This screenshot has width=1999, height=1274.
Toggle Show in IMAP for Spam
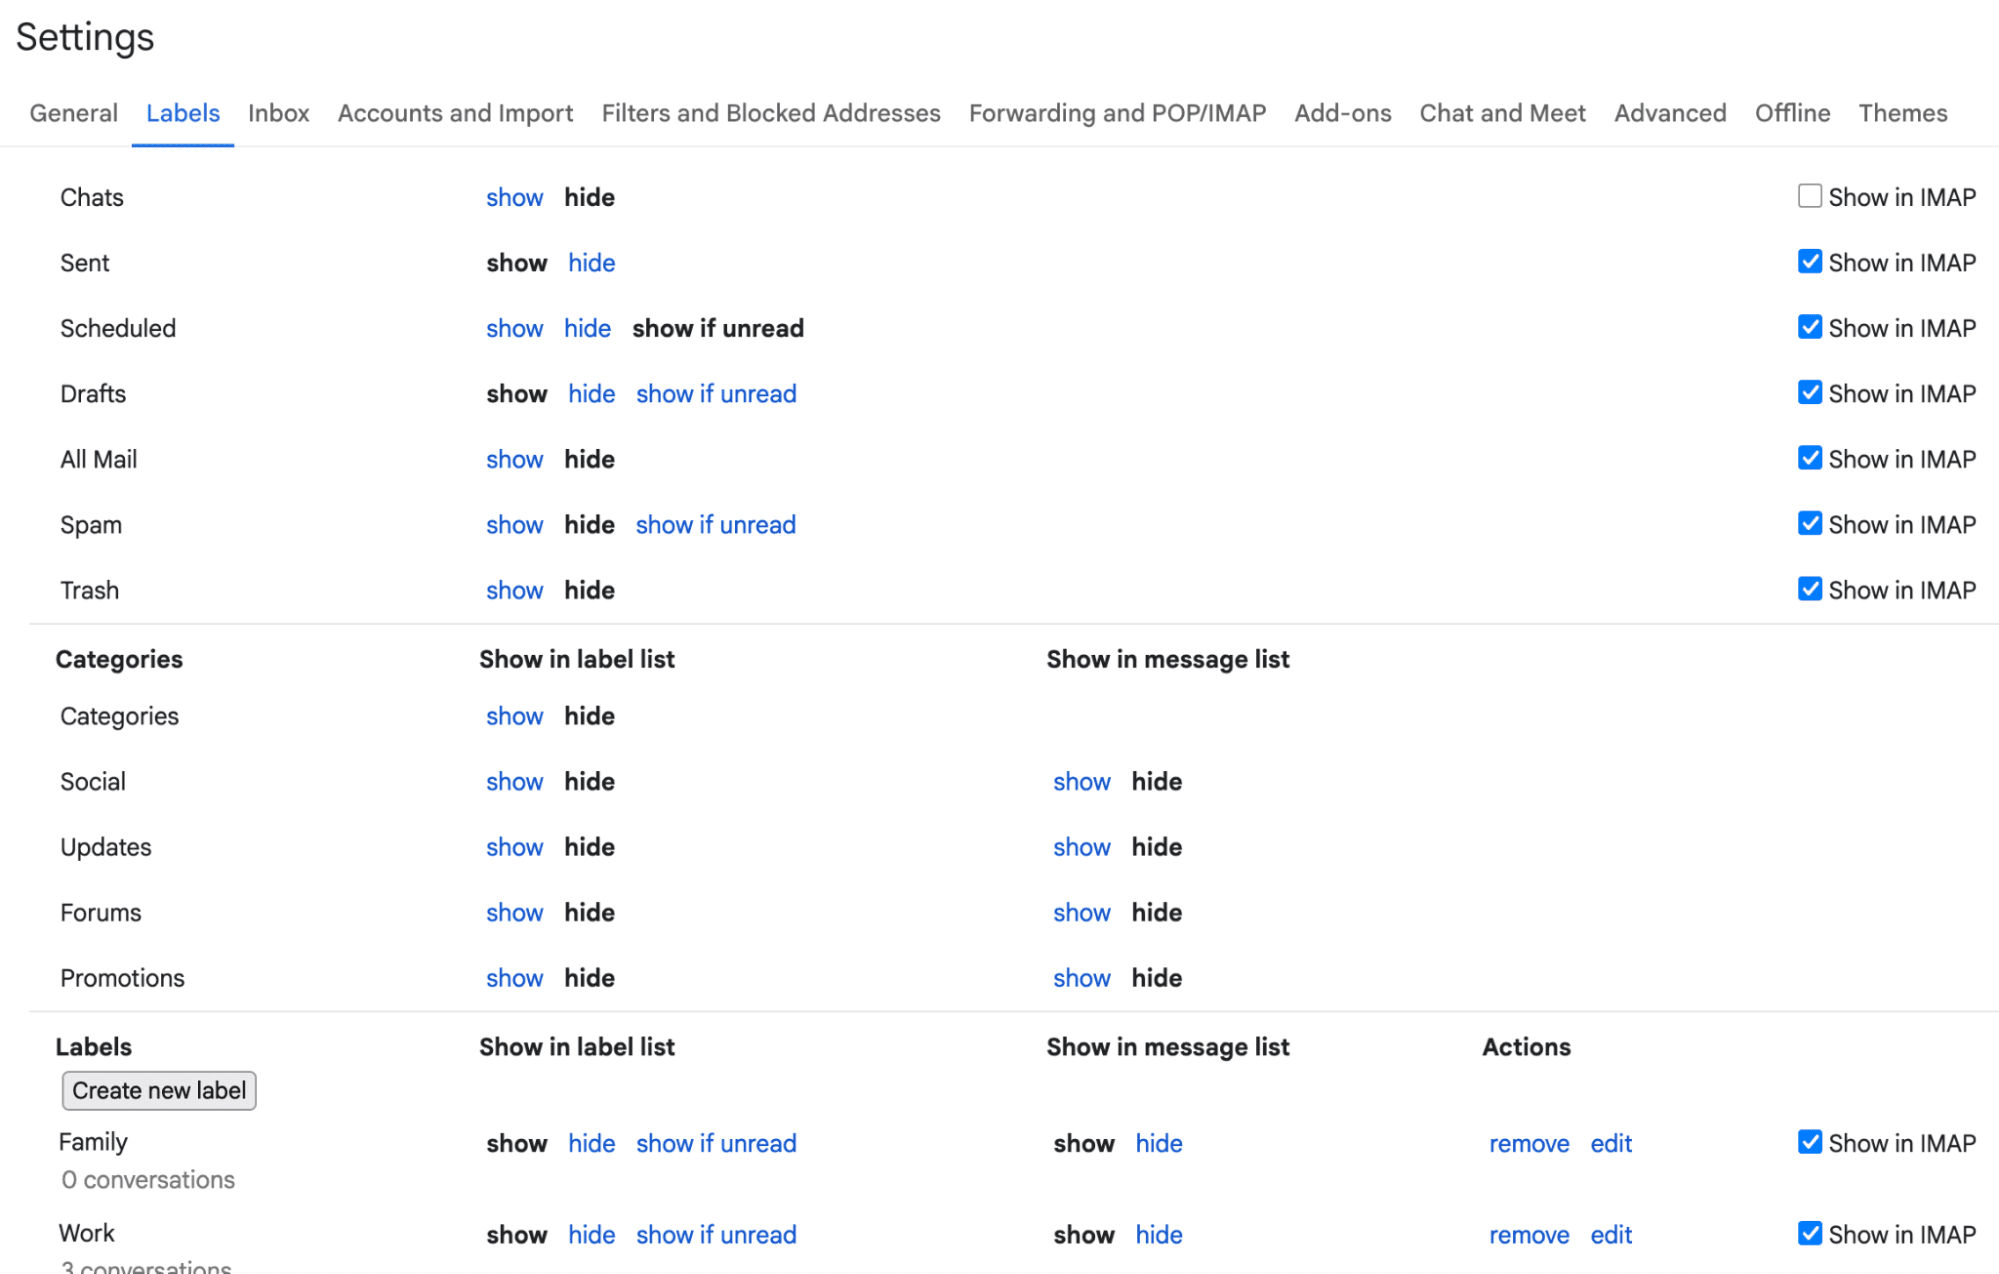(x=1810, y=523)
